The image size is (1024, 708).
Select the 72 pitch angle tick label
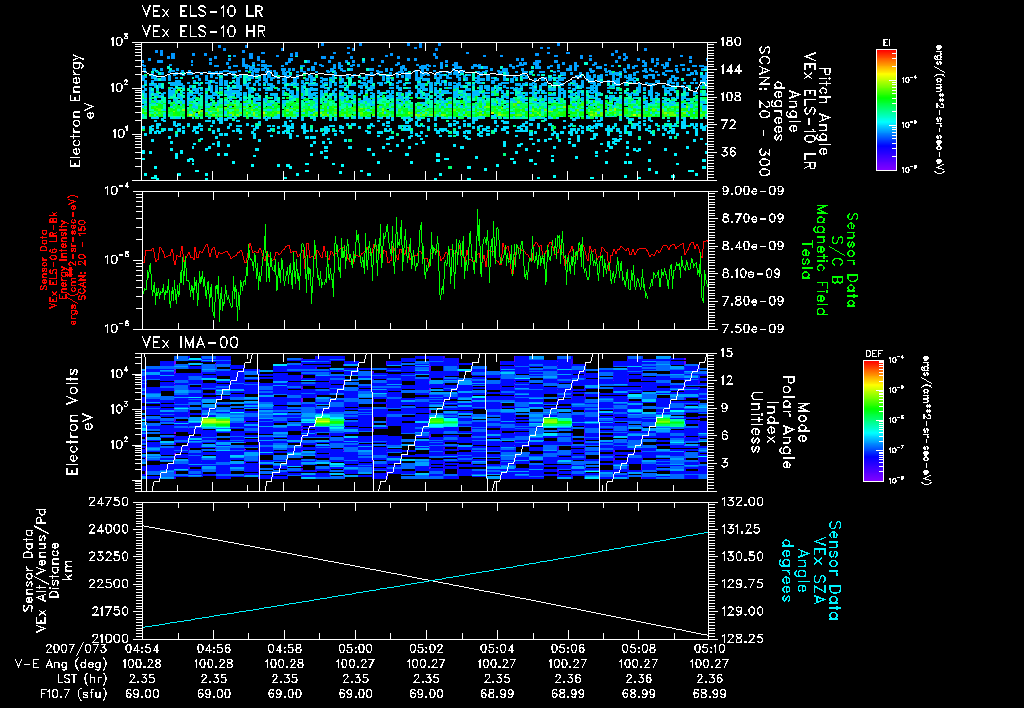tap(728, 124)
